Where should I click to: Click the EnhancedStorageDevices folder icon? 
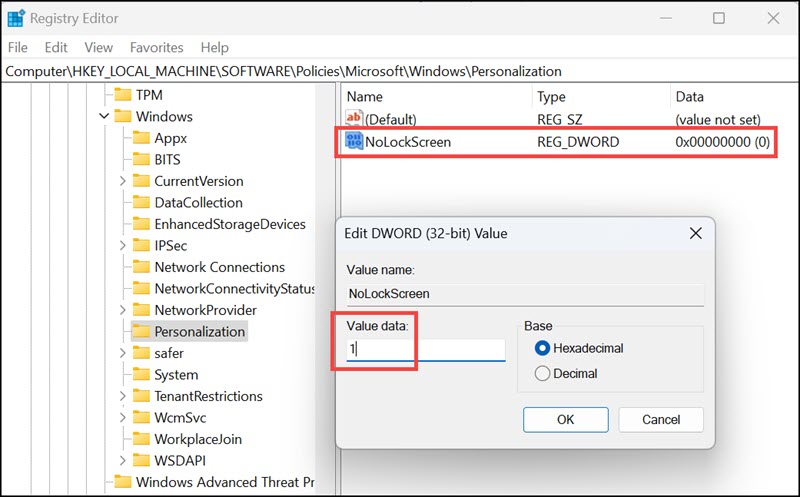[x=141, y=224]
